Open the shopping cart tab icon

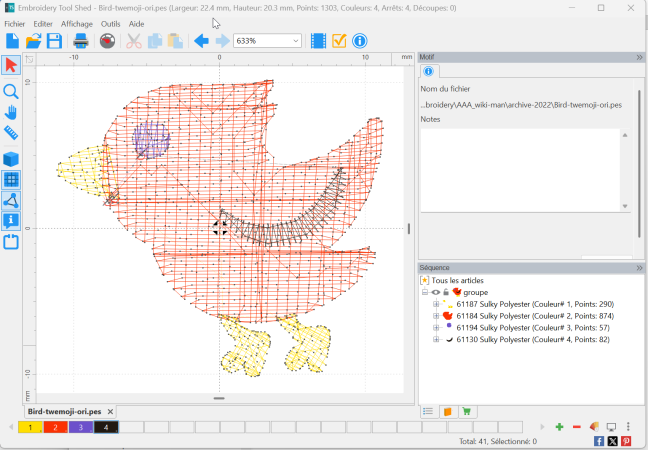467,411
